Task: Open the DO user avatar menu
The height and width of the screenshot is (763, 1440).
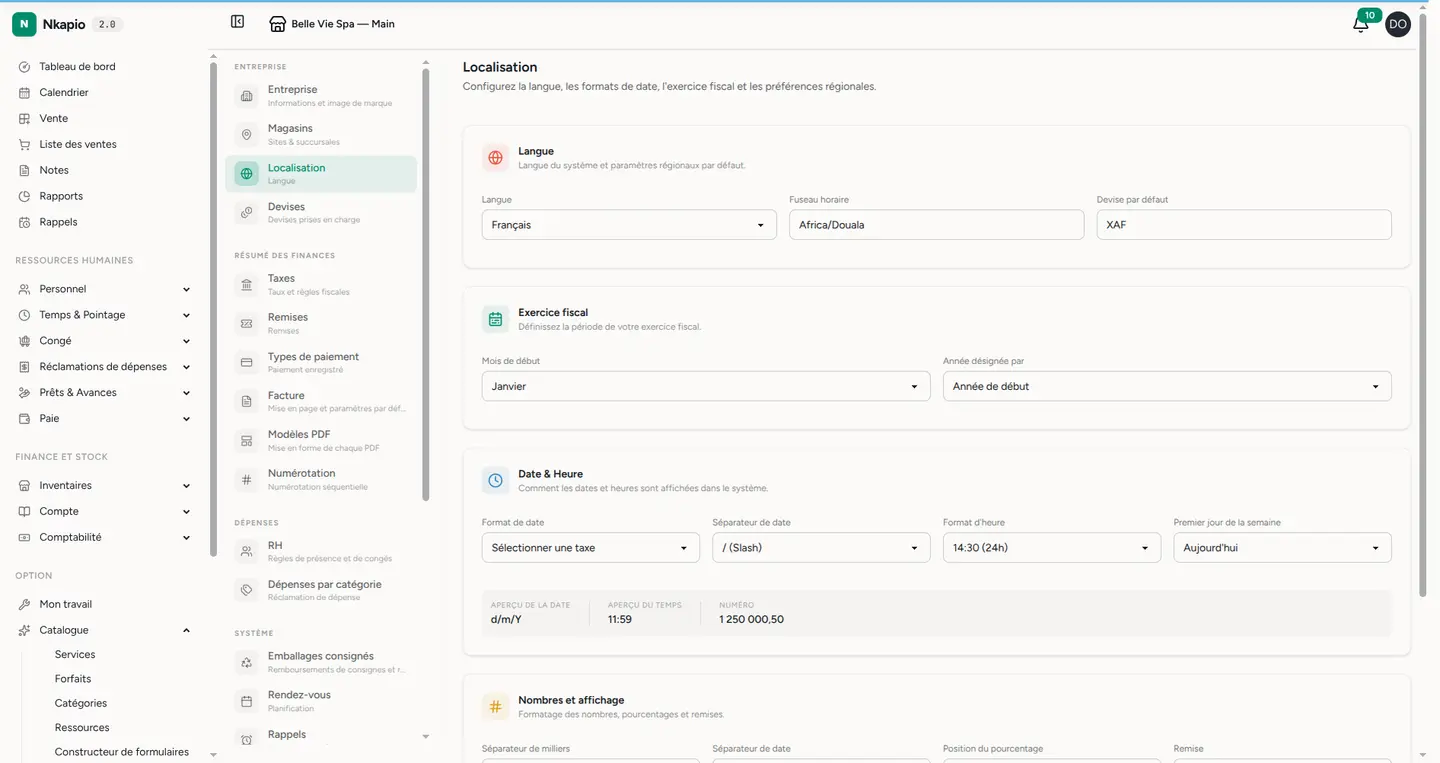Action: point(1398,25)
